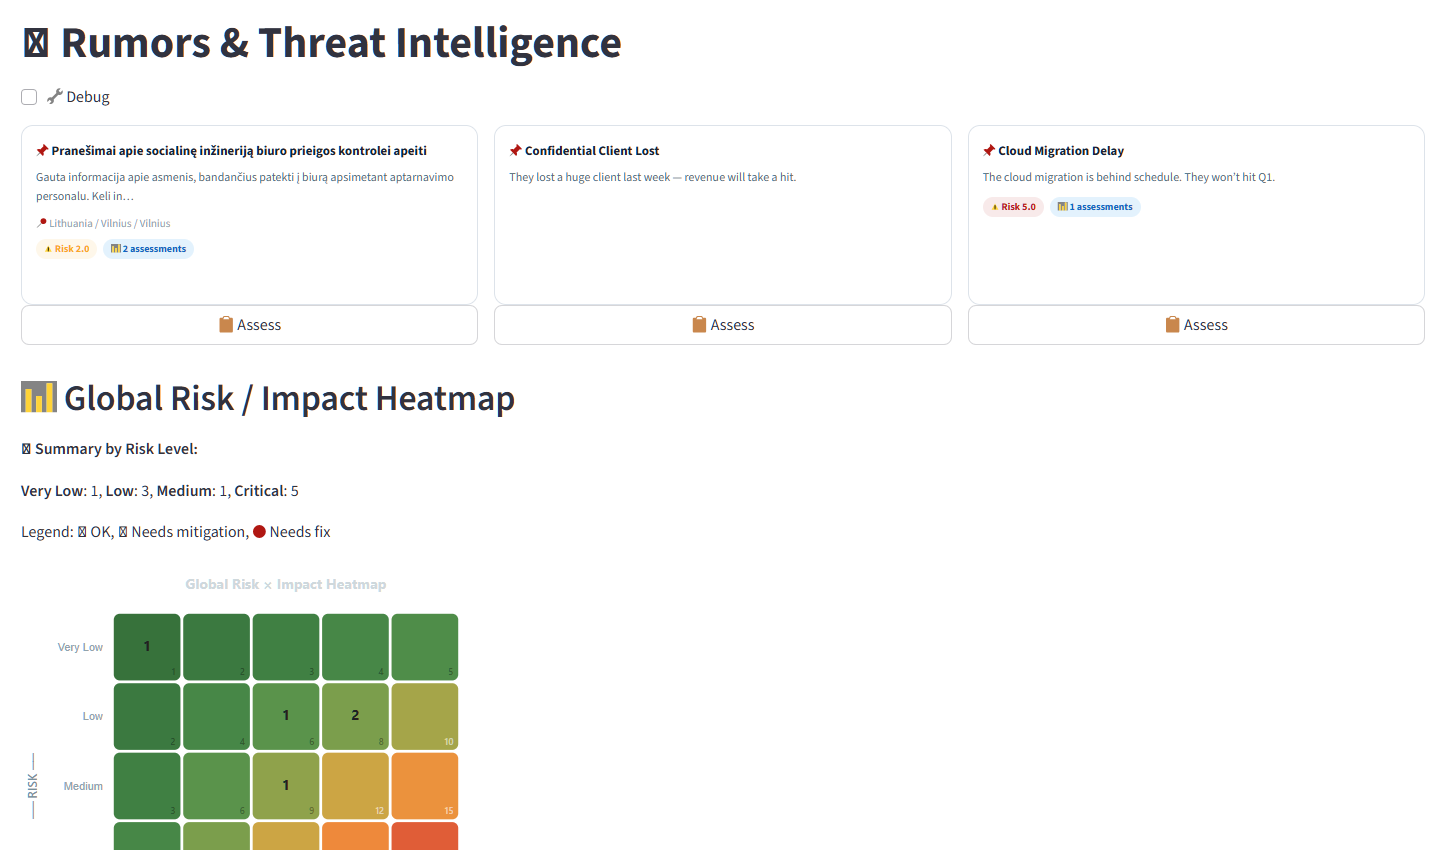Viewport: 1454px width, 850px height.
Task: Open the Confidential Client Lost card title
Action: pyautogui.click(x=592, y=151)
